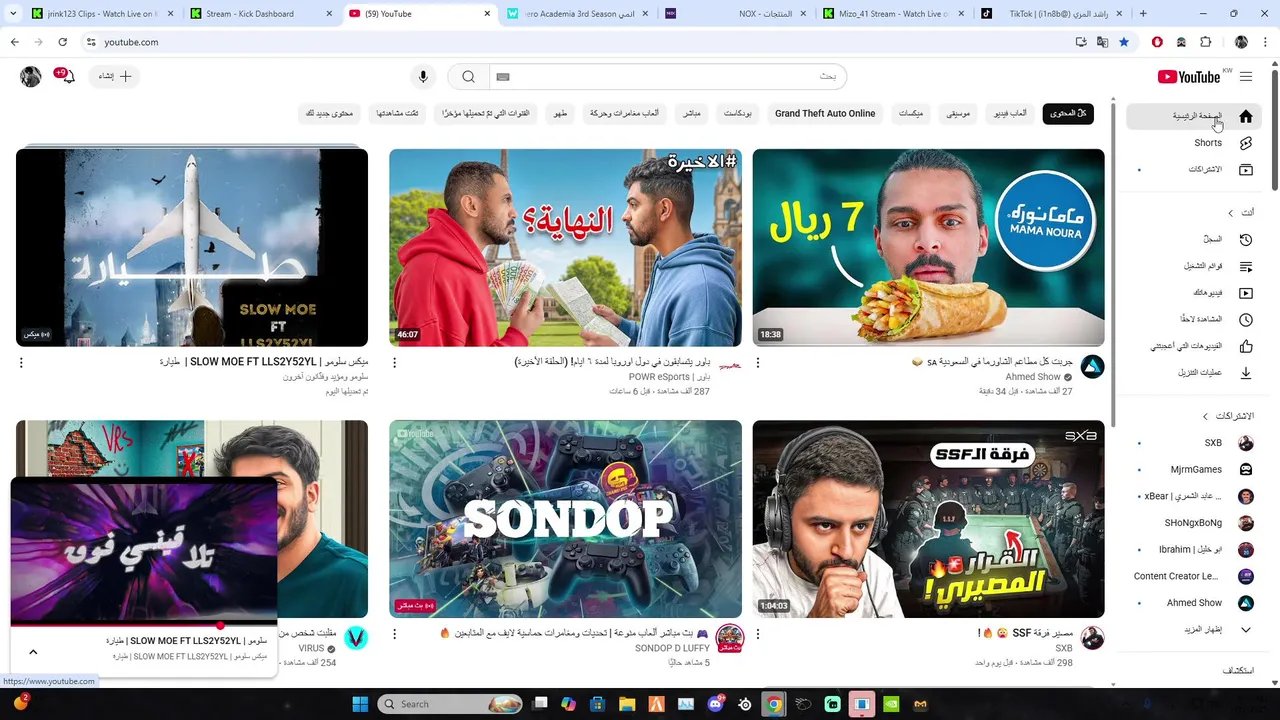
Task: Open Liked videos thumbs-up icon
Action: 1246,346
